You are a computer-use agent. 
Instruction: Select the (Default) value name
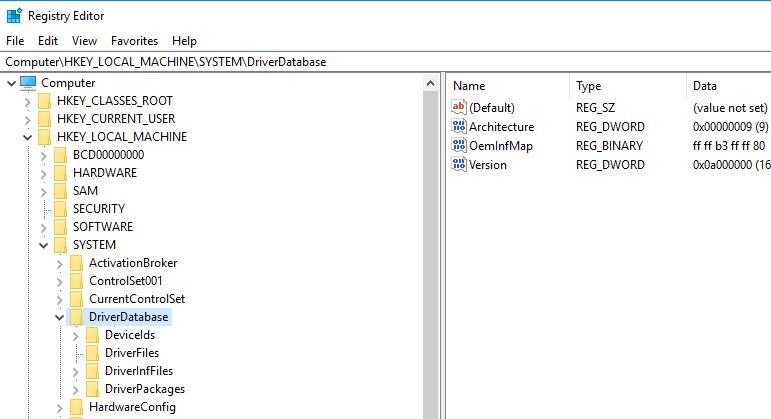coord(492,107)
